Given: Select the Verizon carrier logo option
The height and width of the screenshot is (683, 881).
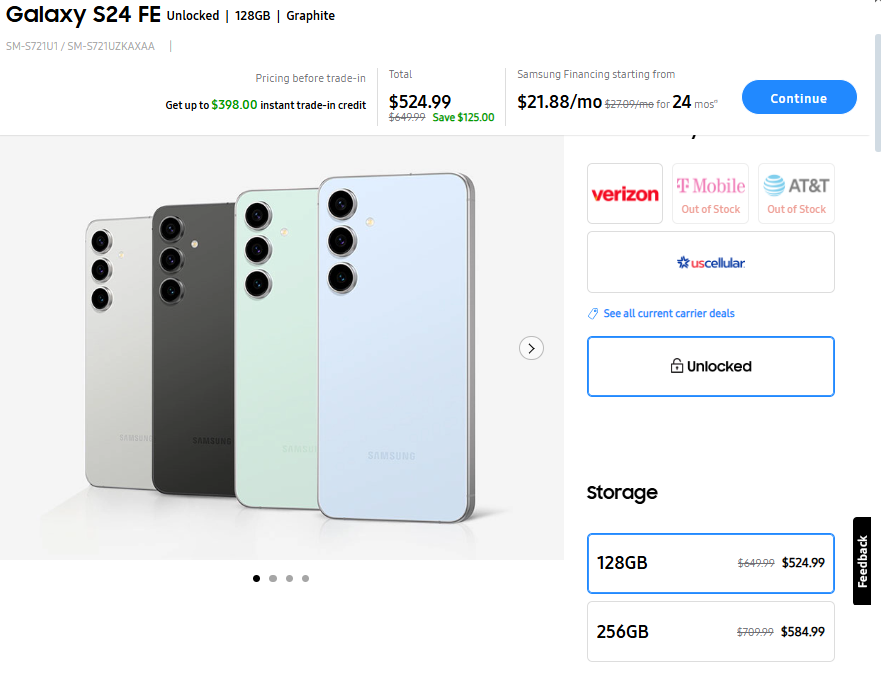Looking at the screenshot, I should pyautogui.click(x=625, y=194).
